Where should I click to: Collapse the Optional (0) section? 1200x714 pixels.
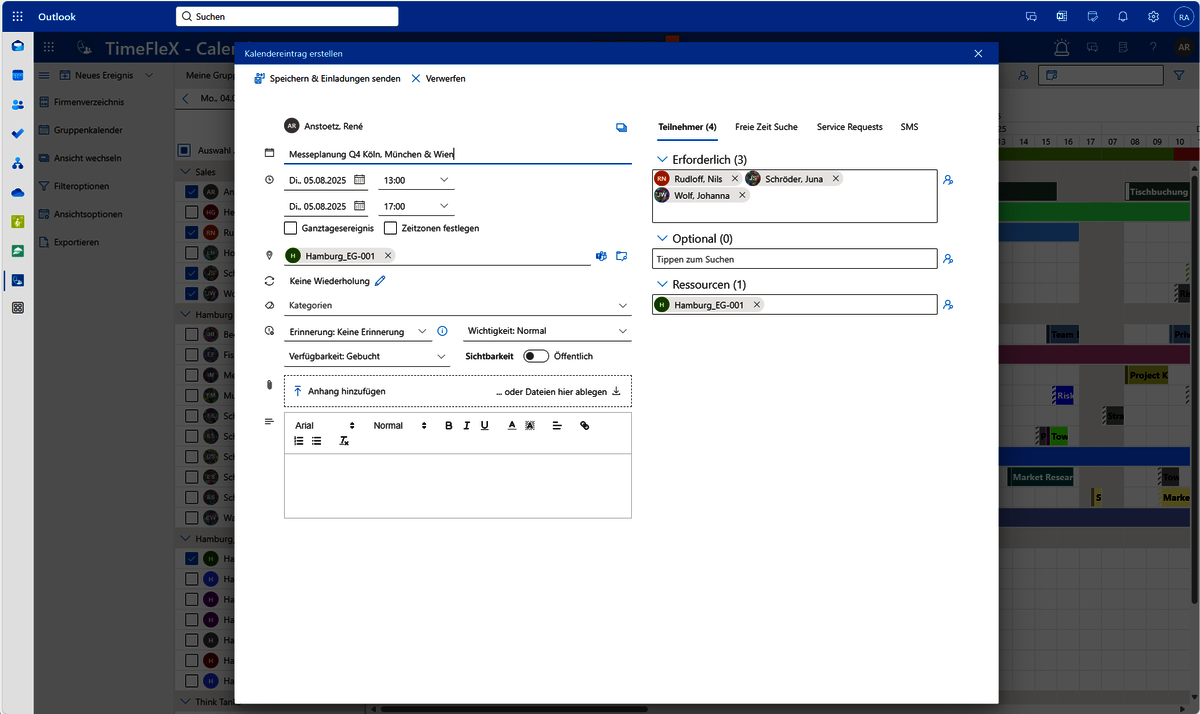click(x=662, y=239)
